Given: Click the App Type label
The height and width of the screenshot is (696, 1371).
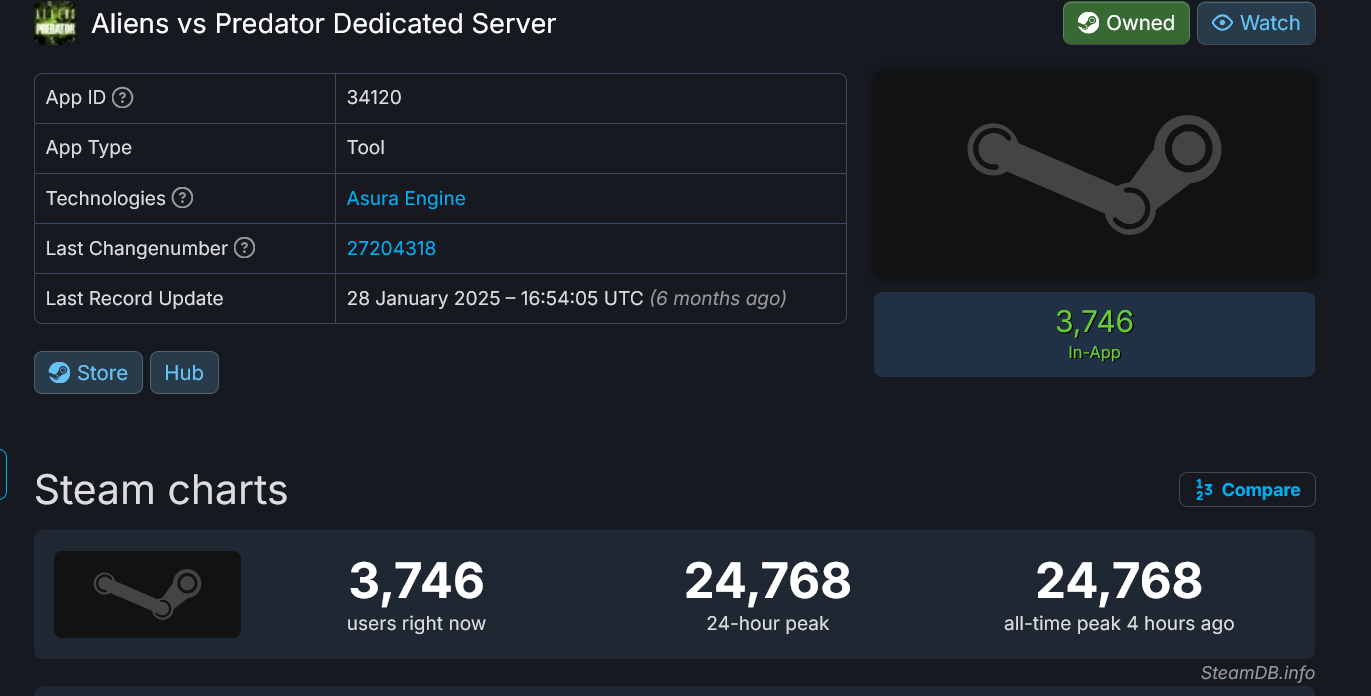Looking at the screenshot, I should click(89, 147).
